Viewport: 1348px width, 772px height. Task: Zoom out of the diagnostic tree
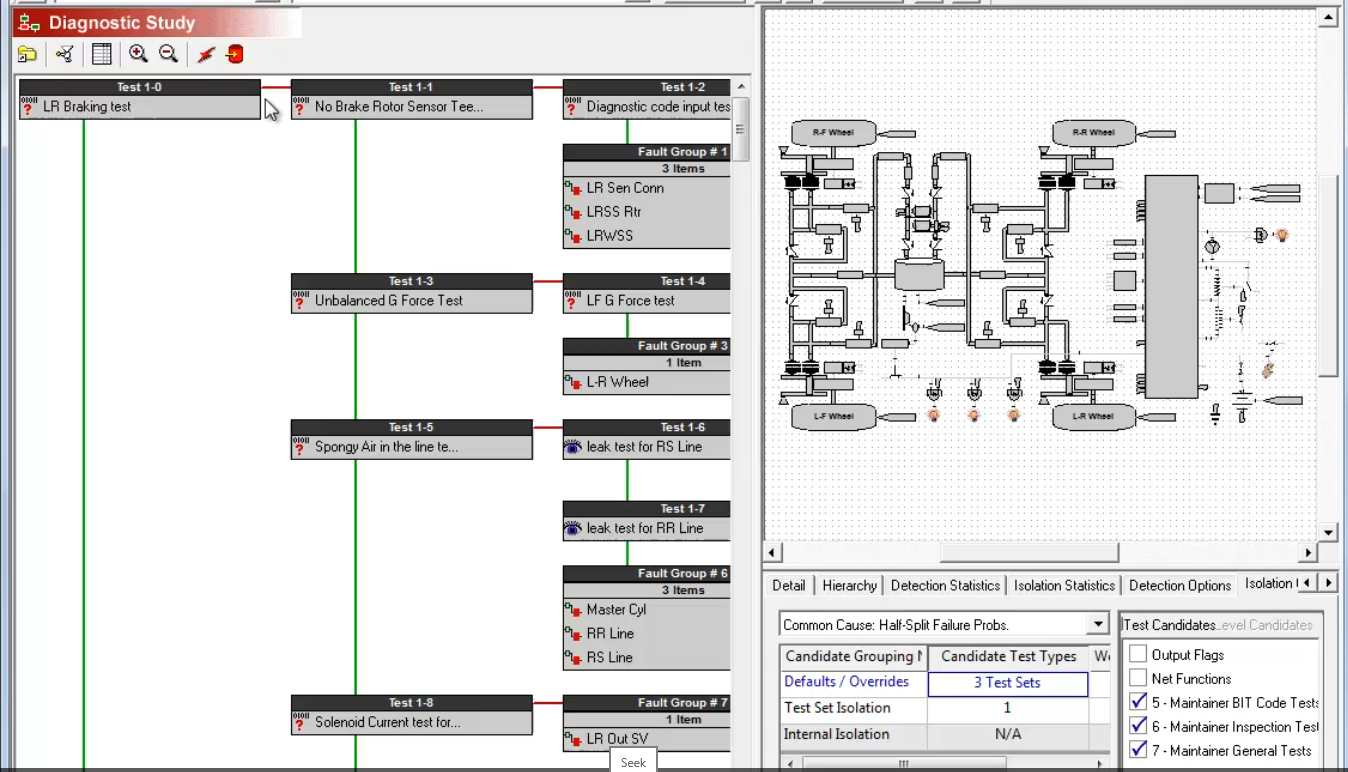[168, 55]
